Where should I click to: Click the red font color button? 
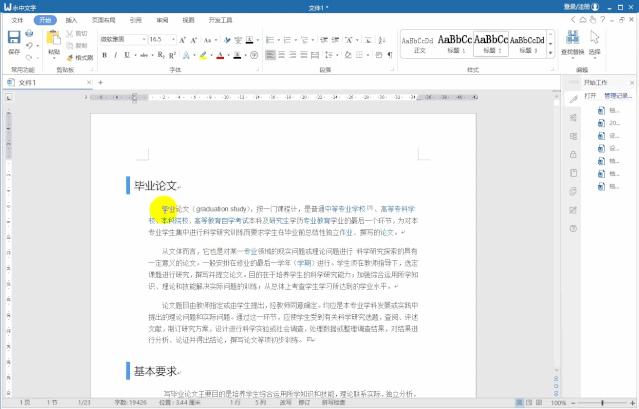point(220,55)
